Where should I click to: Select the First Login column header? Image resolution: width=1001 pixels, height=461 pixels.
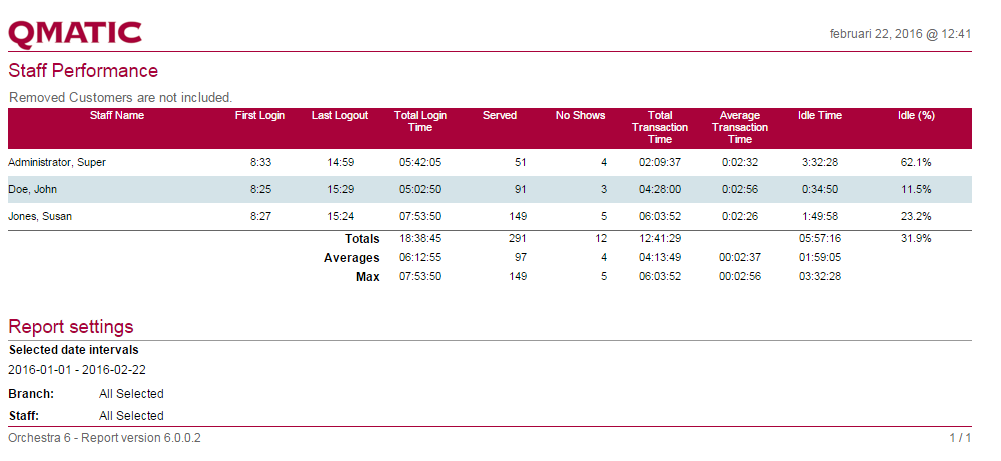point(260,116)
